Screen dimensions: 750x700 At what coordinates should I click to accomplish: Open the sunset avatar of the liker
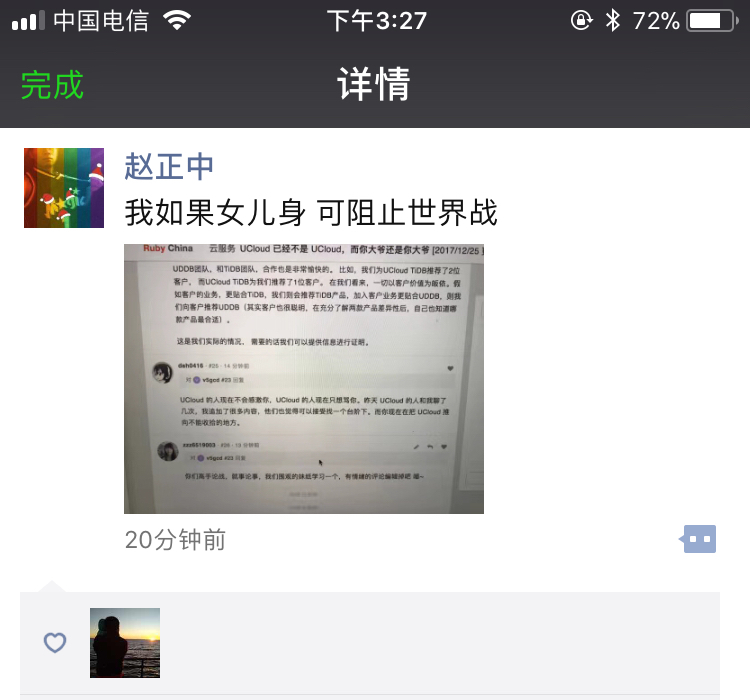tap(125, 643)
